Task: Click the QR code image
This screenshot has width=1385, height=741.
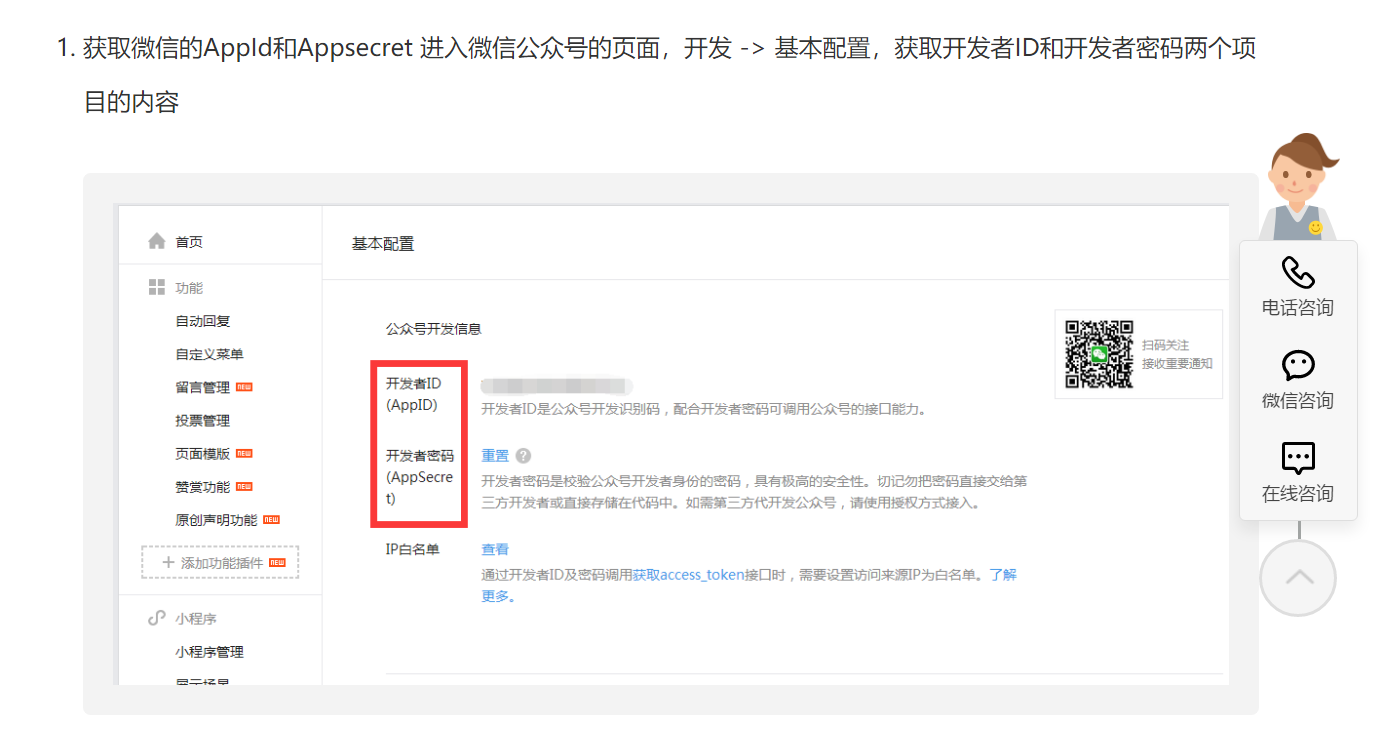Action: click(1099, 354)
